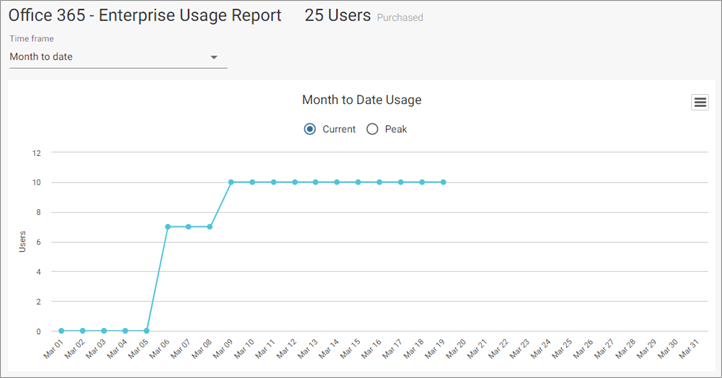Click the Mar 05 data point at zero

tap(146, 331)
